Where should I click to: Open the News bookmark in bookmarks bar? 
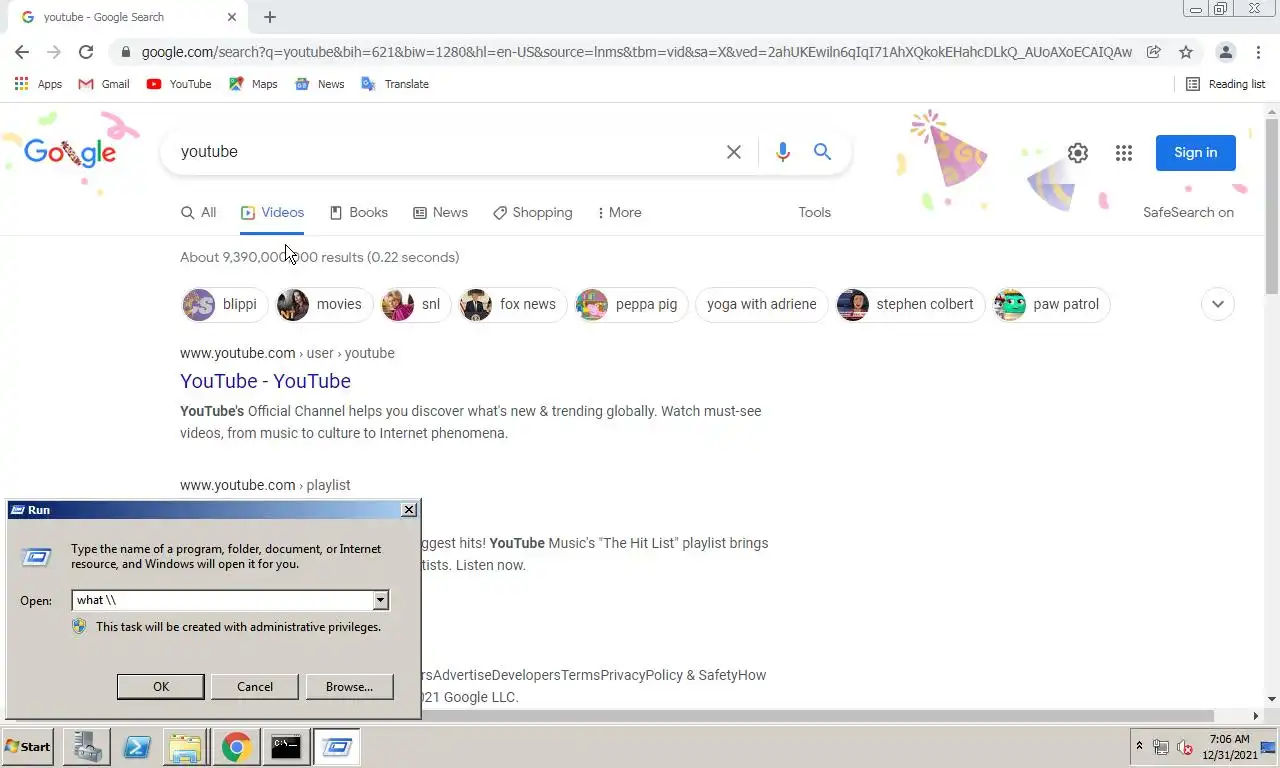319,84
